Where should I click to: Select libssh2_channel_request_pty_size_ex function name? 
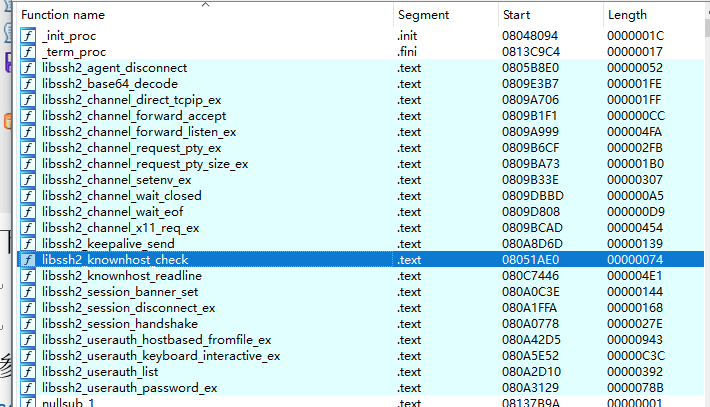145,164
